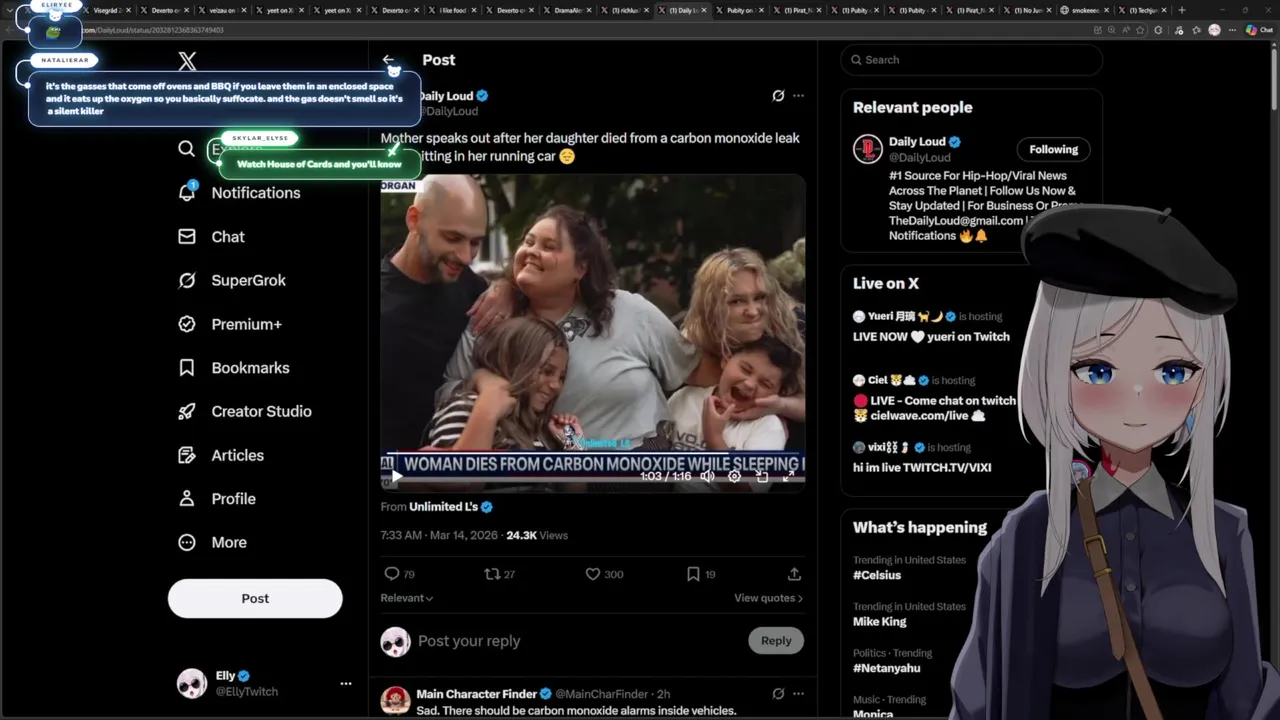Click the reply icon with 79 replies
Image resolution: width=1280 pixels, height=720 pixels.
[x=392, y=574]
